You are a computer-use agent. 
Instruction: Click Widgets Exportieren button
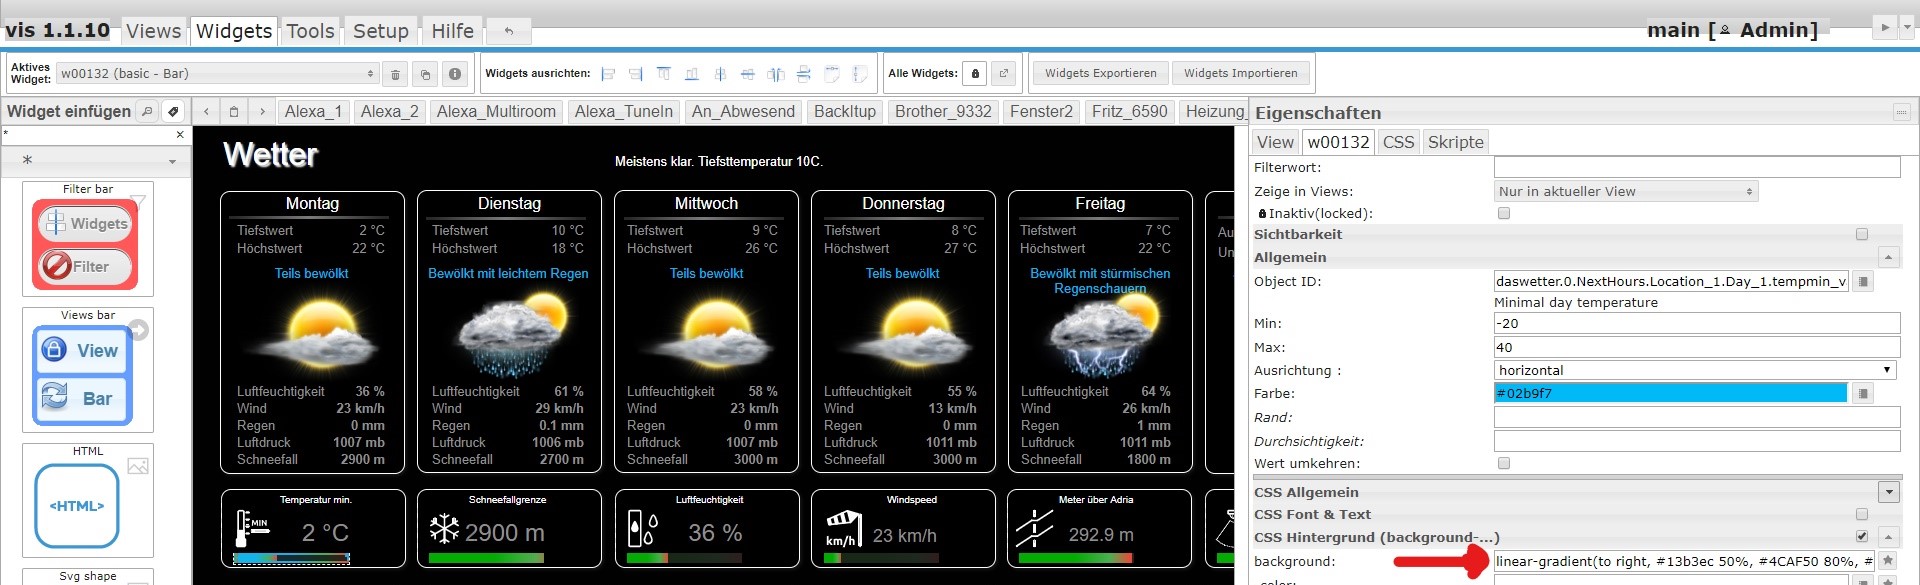point(1100,73)
